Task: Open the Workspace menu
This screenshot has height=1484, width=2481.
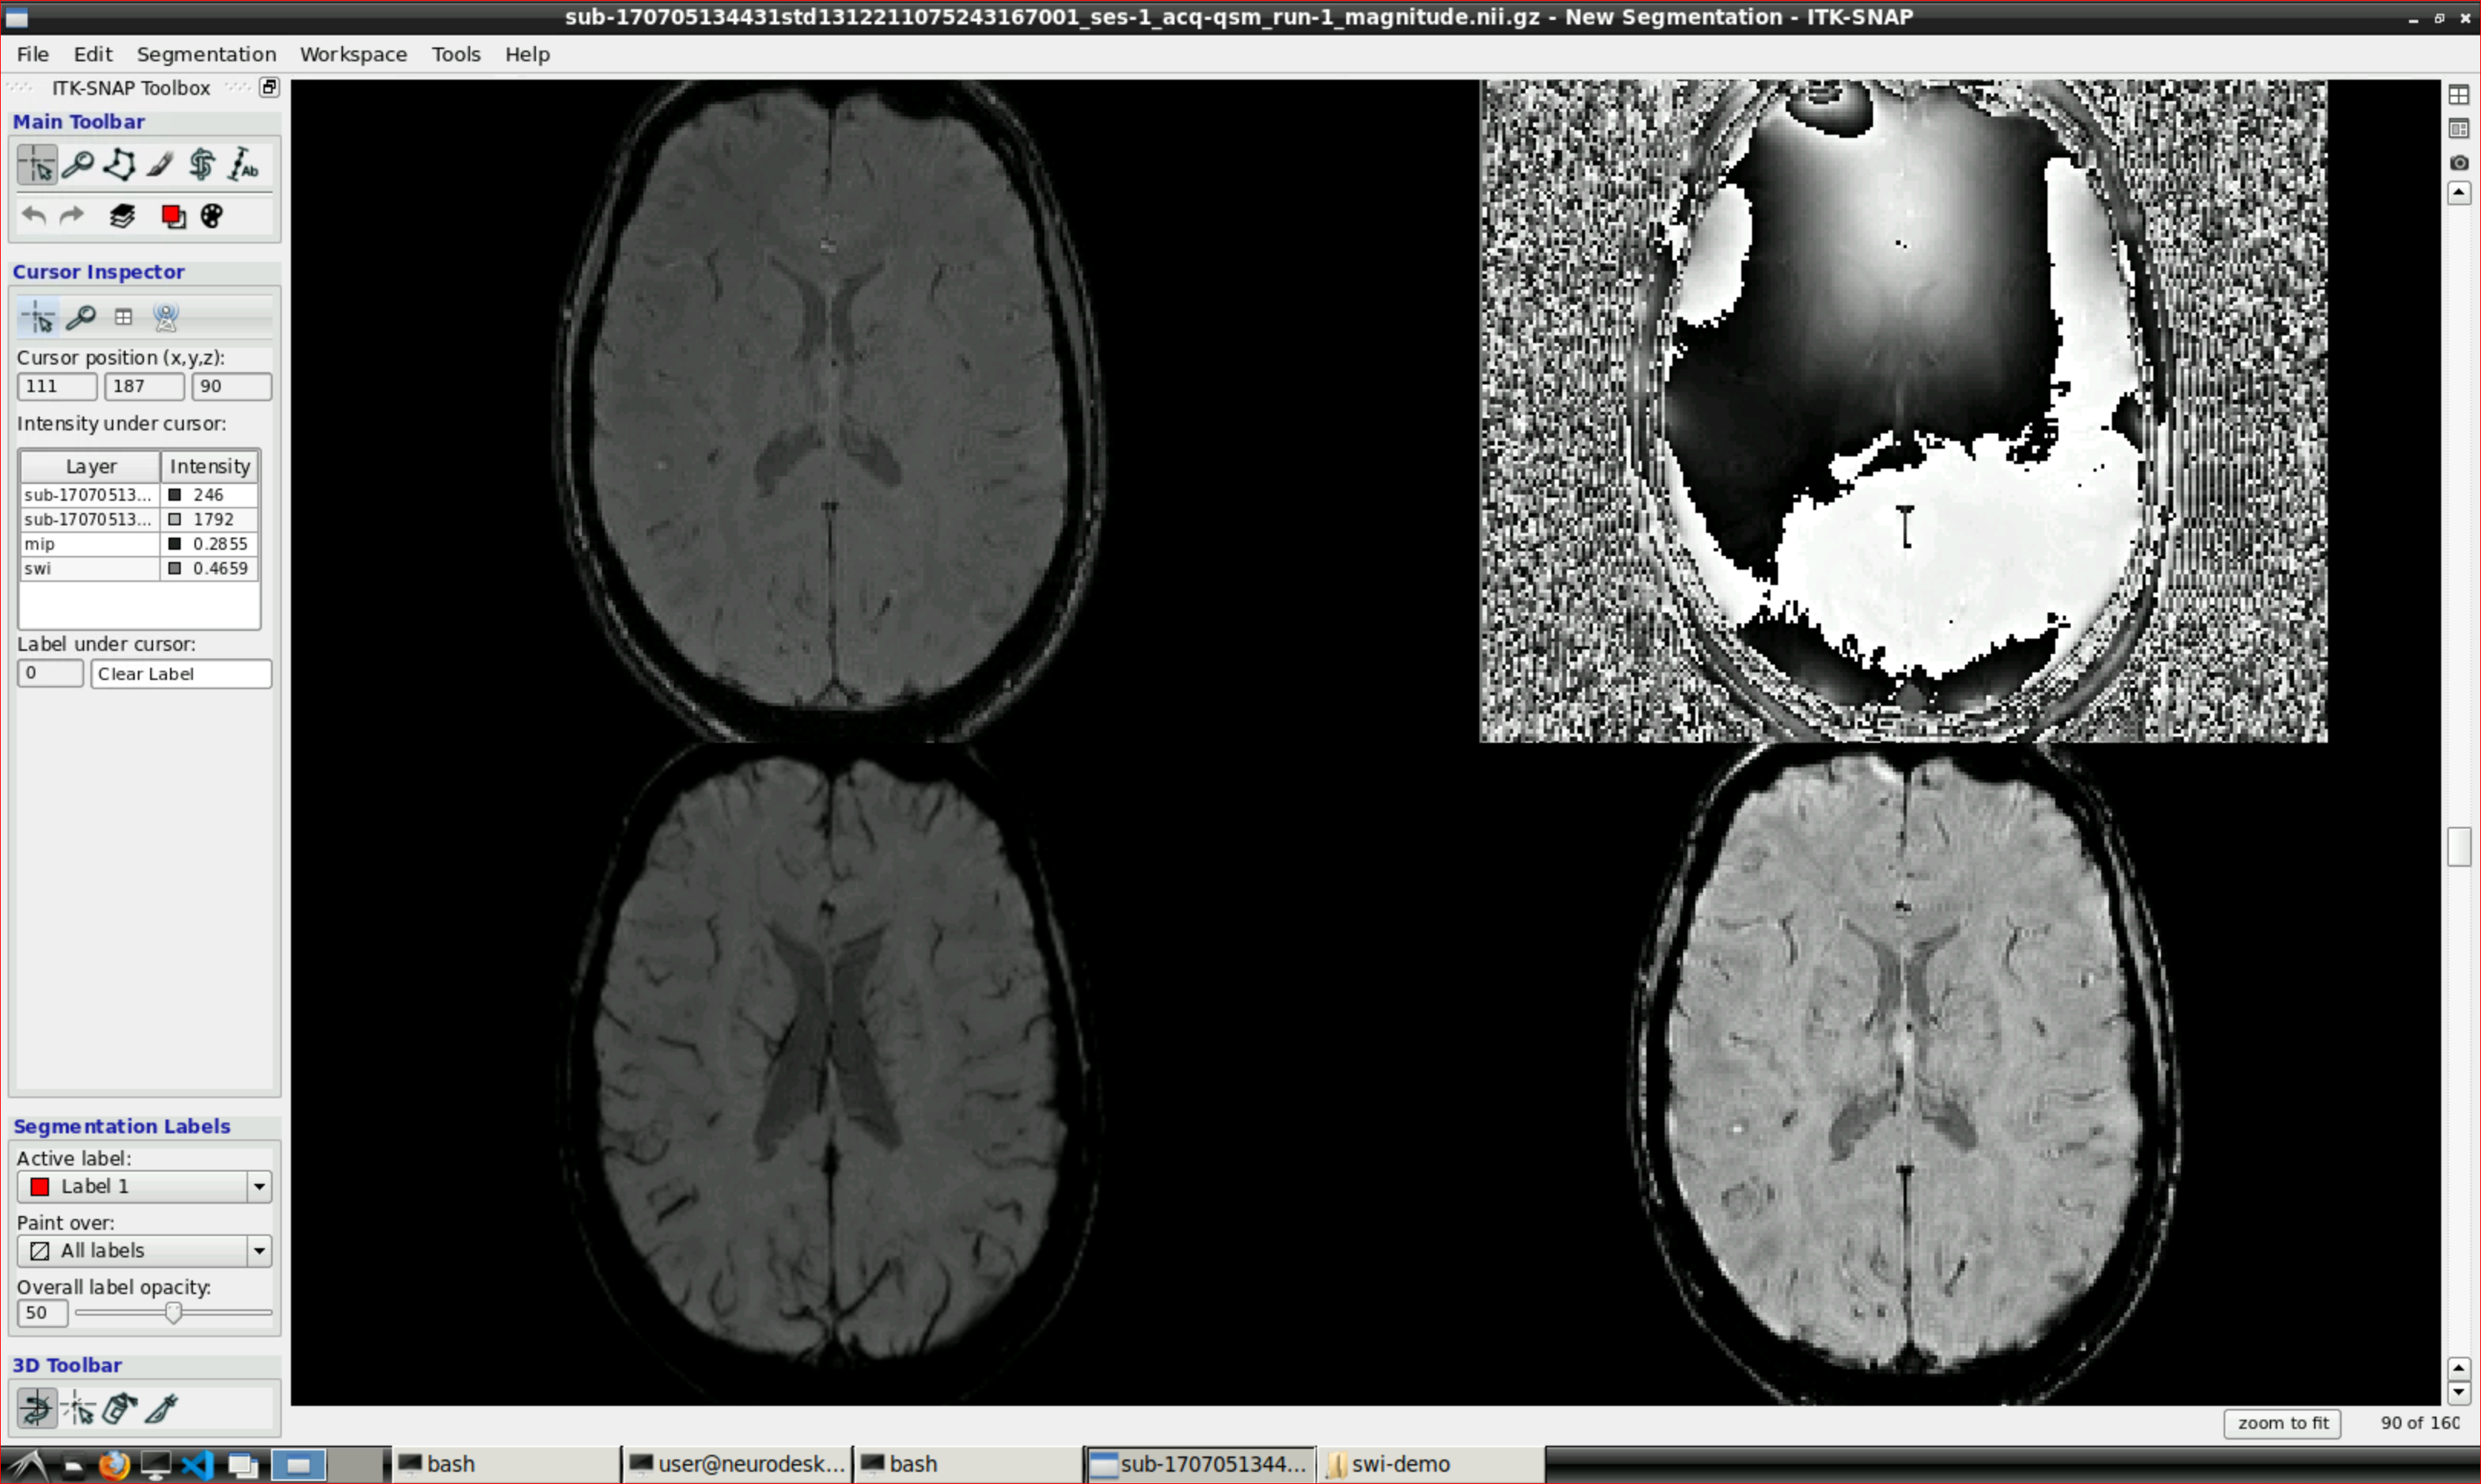Action: click(353, 54)
